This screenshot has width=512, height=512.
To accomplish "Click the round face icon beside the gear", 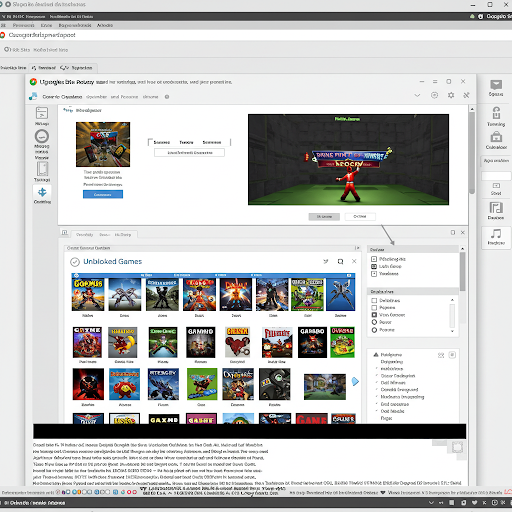I will [x=434, y=95].
